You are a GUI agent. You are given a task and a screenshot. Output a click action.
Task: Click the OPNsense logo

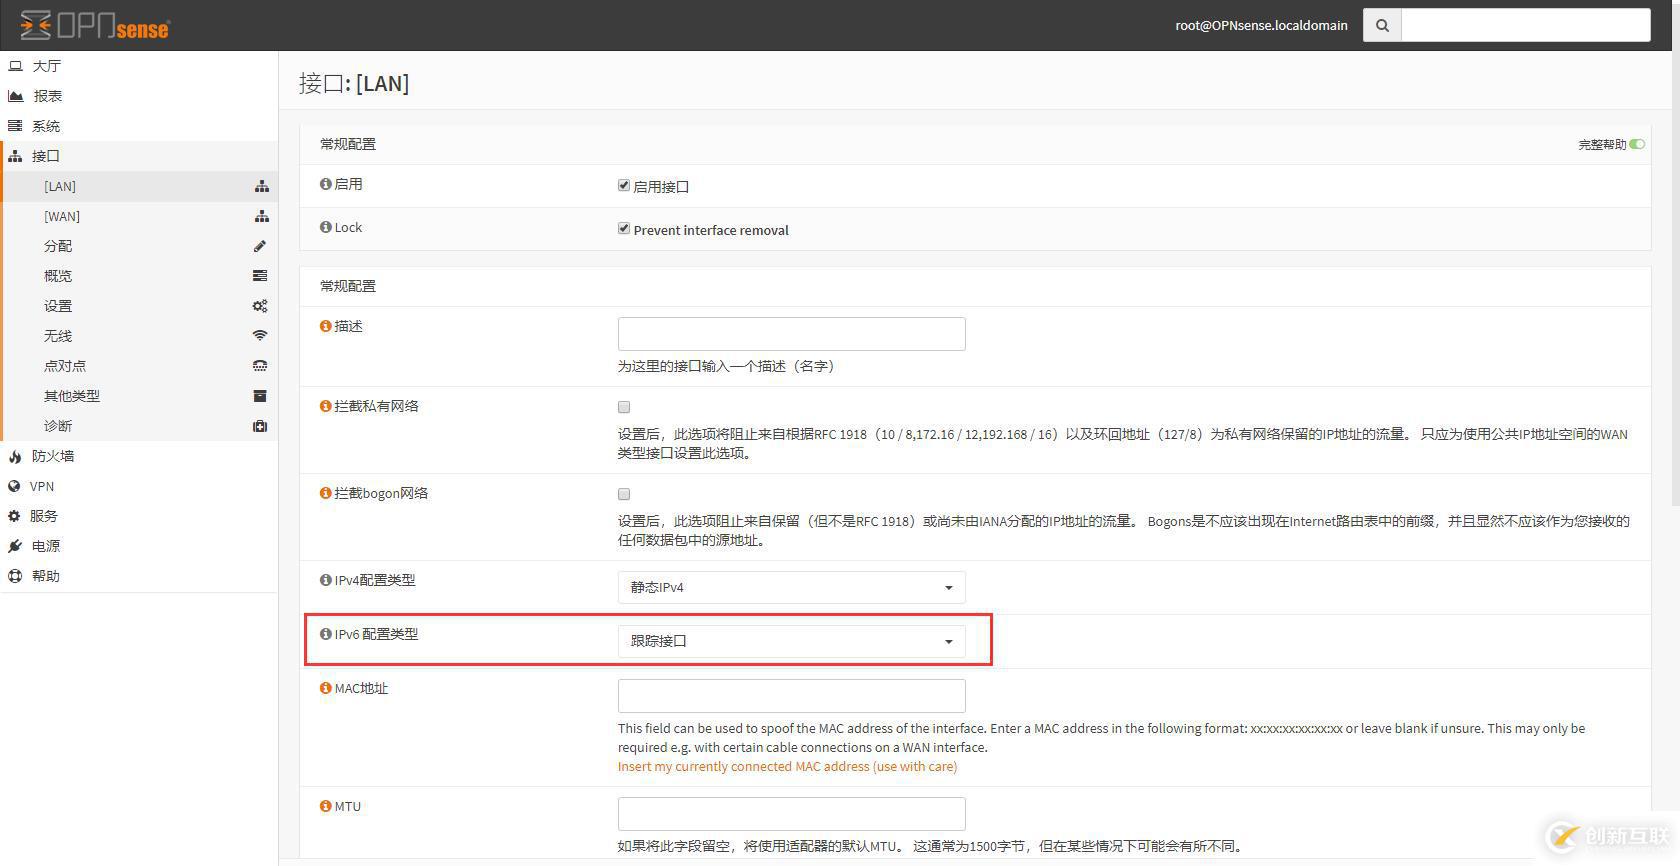coord(95,25)
